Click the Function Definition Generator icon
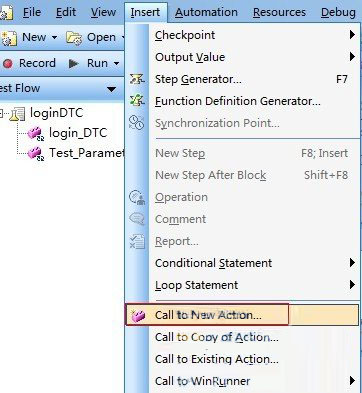This screenshot has height=393, width=362. tap(137, 101)
